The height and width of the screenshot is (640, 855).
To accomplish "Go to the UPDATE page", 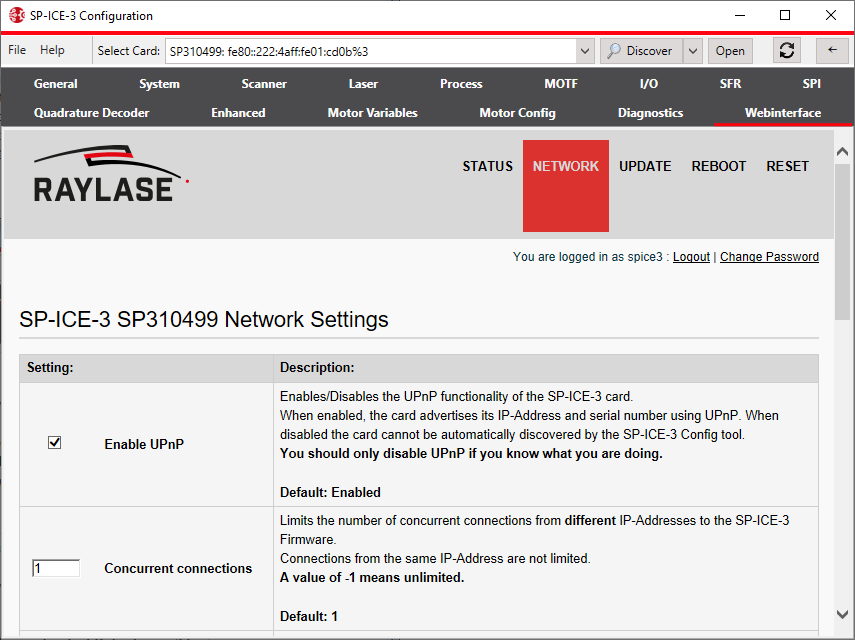I will click(645, 166).
